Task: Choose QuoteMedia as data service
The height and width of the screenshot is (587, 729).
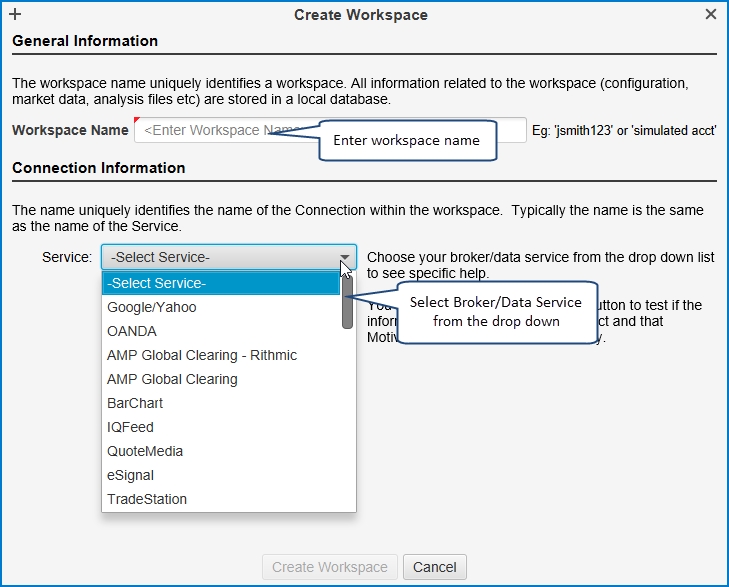Action: pos(145,451)
